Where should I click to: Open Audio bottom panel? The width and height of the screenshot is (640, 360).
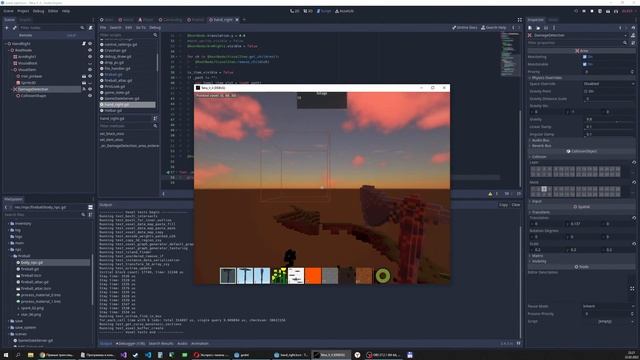click(182, 344)
